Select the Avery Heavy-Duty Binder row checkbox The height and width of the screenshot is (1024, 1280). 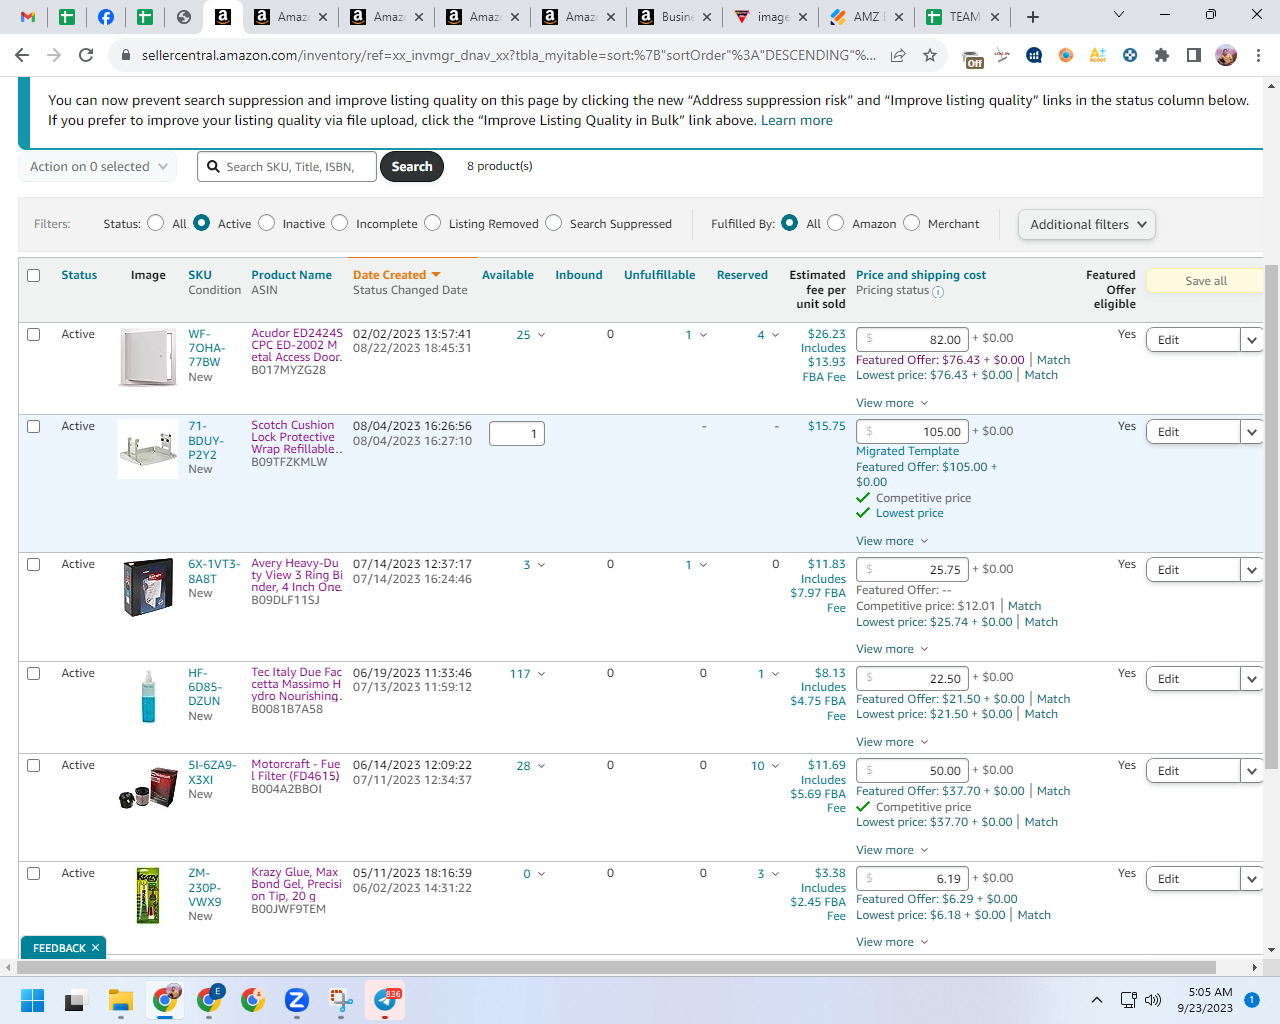point(33,564)
